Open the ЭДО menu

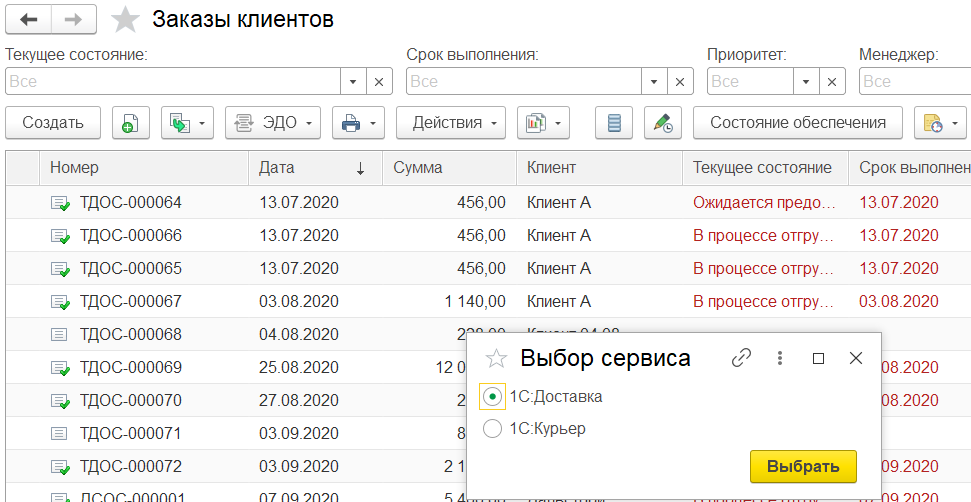272,123
